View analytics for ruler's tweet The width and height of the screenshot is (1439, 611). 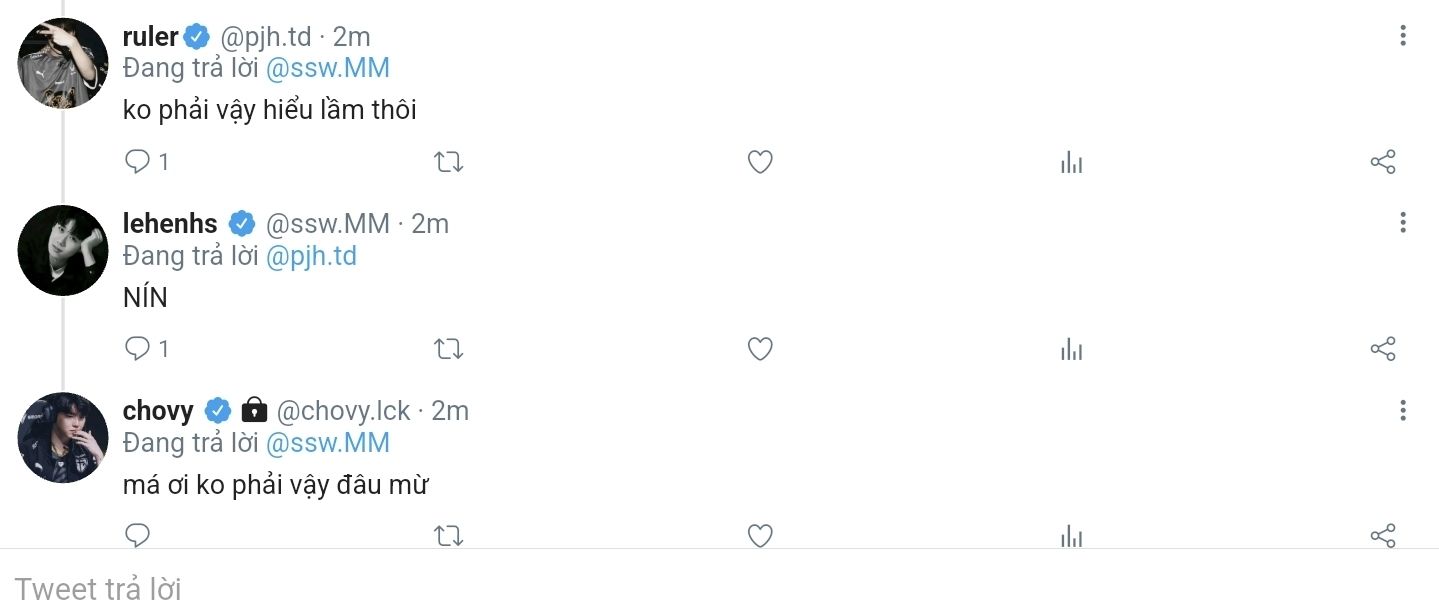pos(1071,162)
